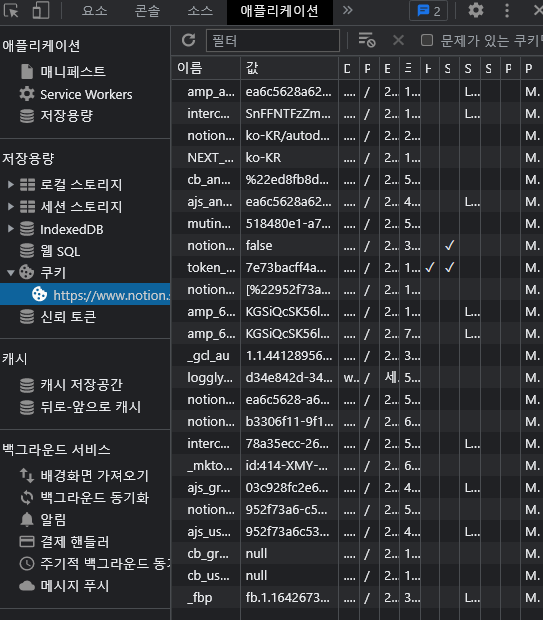Open 배경화면 가져오기 background service

tap(95, 476)
